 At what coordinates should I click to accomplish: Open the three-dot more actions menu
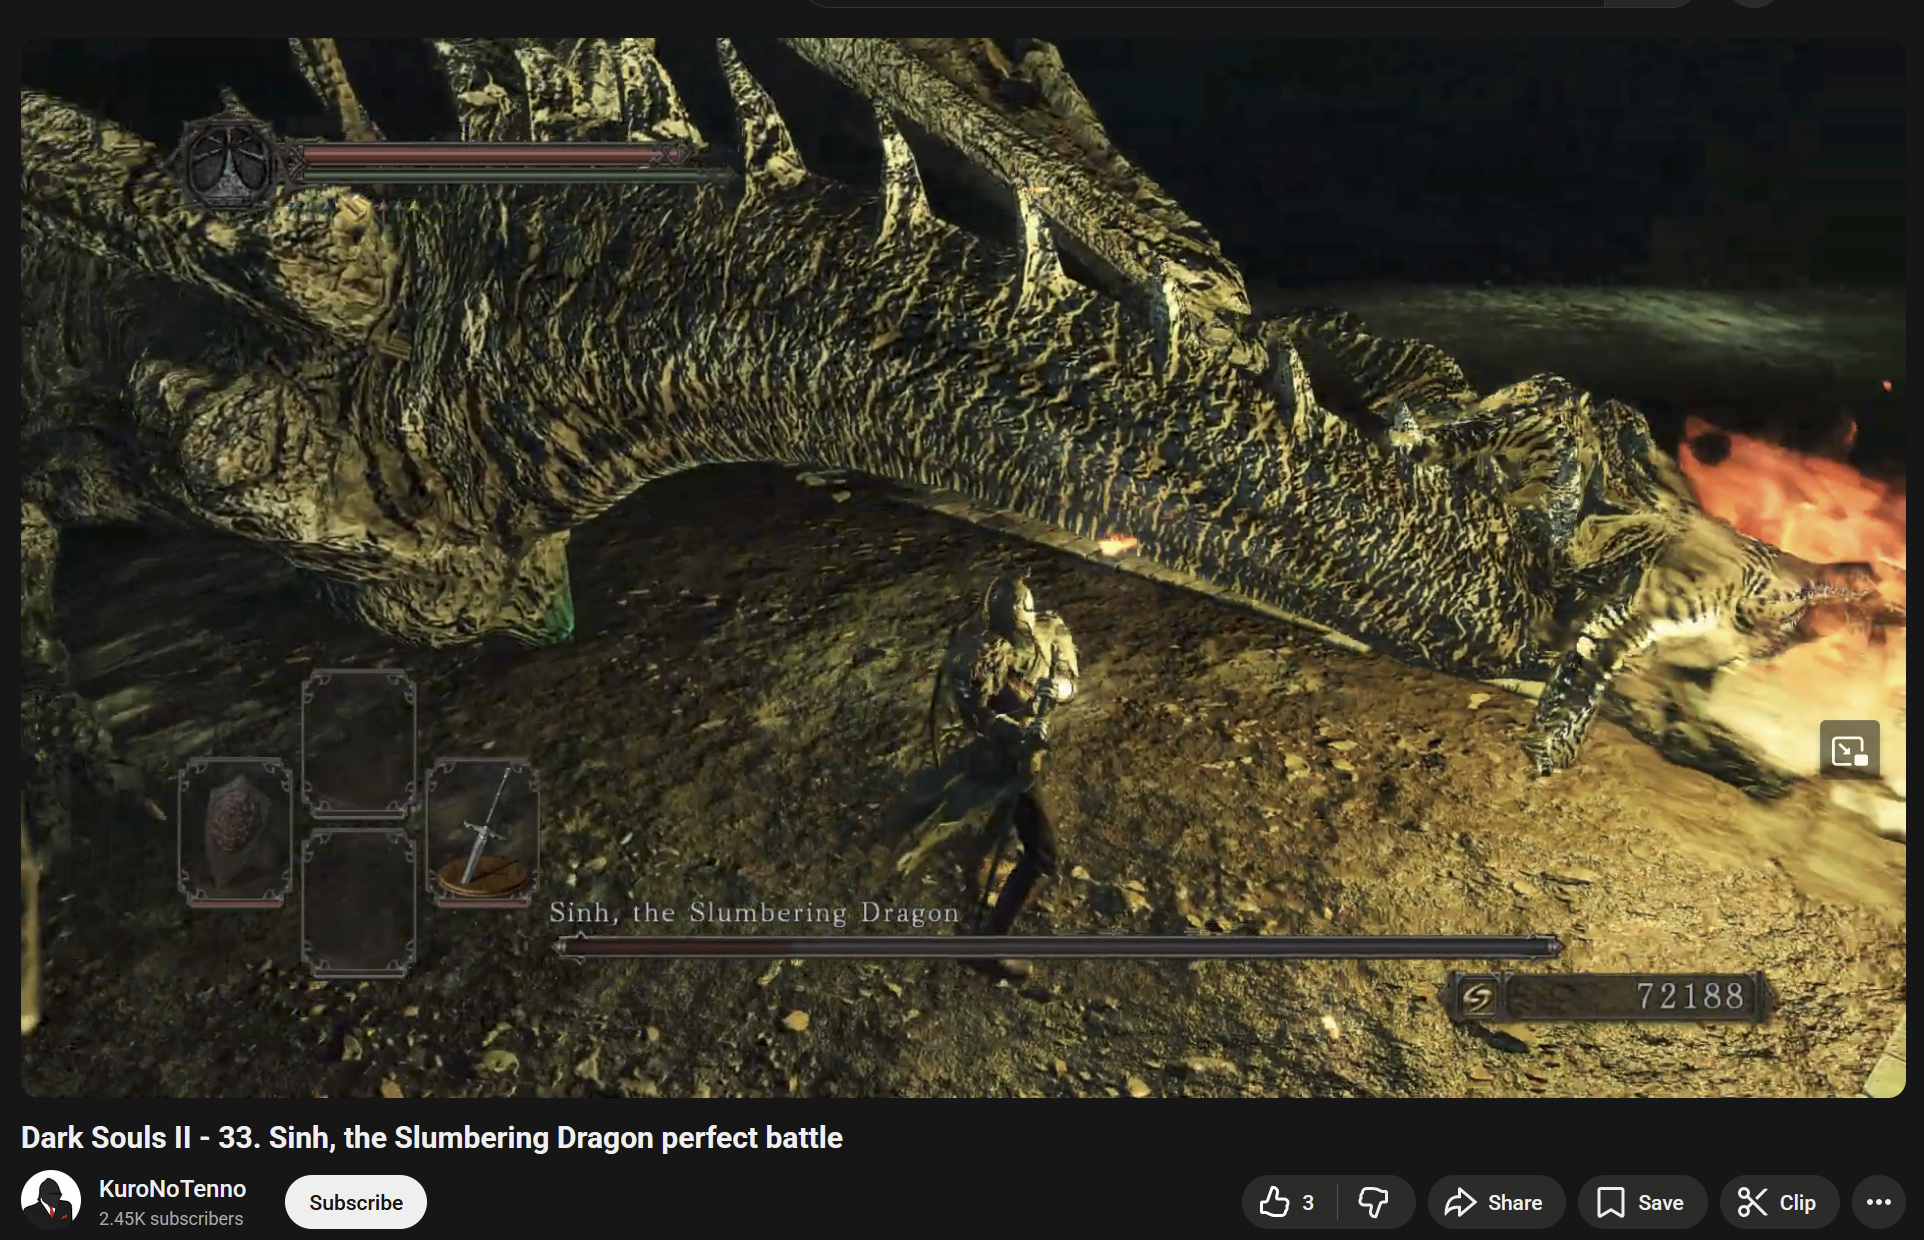[1878, 1202]
